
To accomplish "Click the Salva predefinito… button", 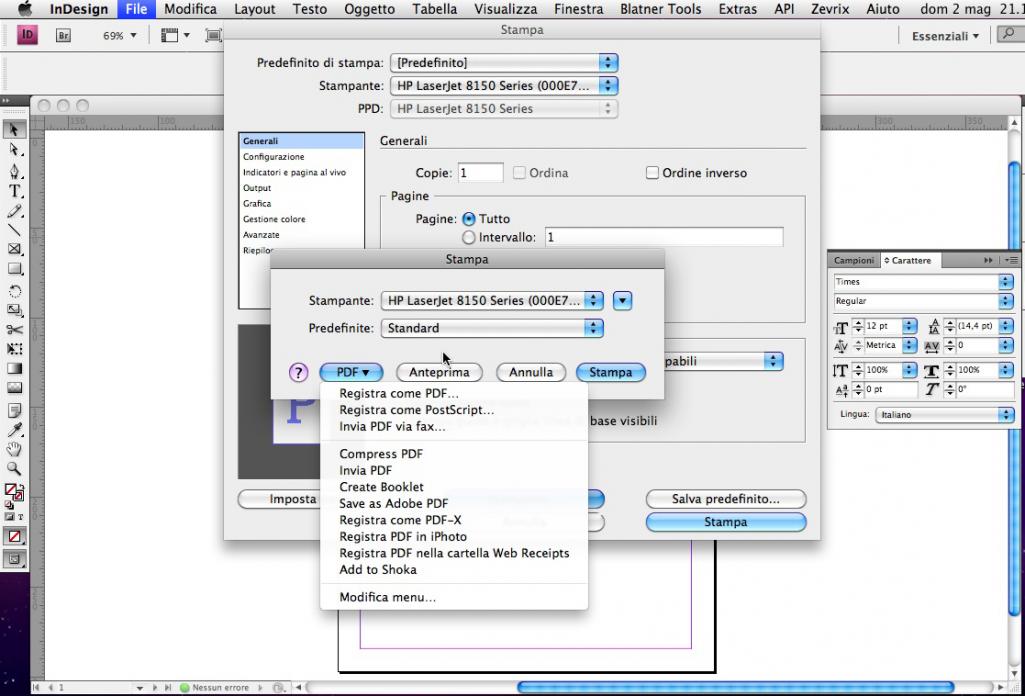I will tap(726, 499).
